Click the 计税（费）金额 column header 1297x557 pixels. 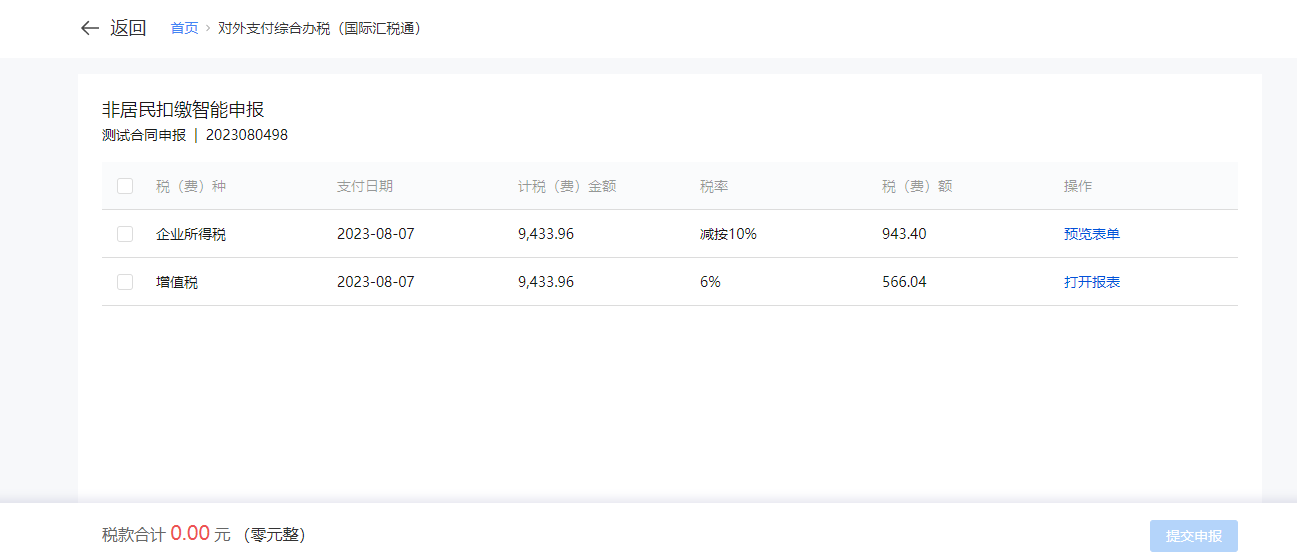coord(567,186)
